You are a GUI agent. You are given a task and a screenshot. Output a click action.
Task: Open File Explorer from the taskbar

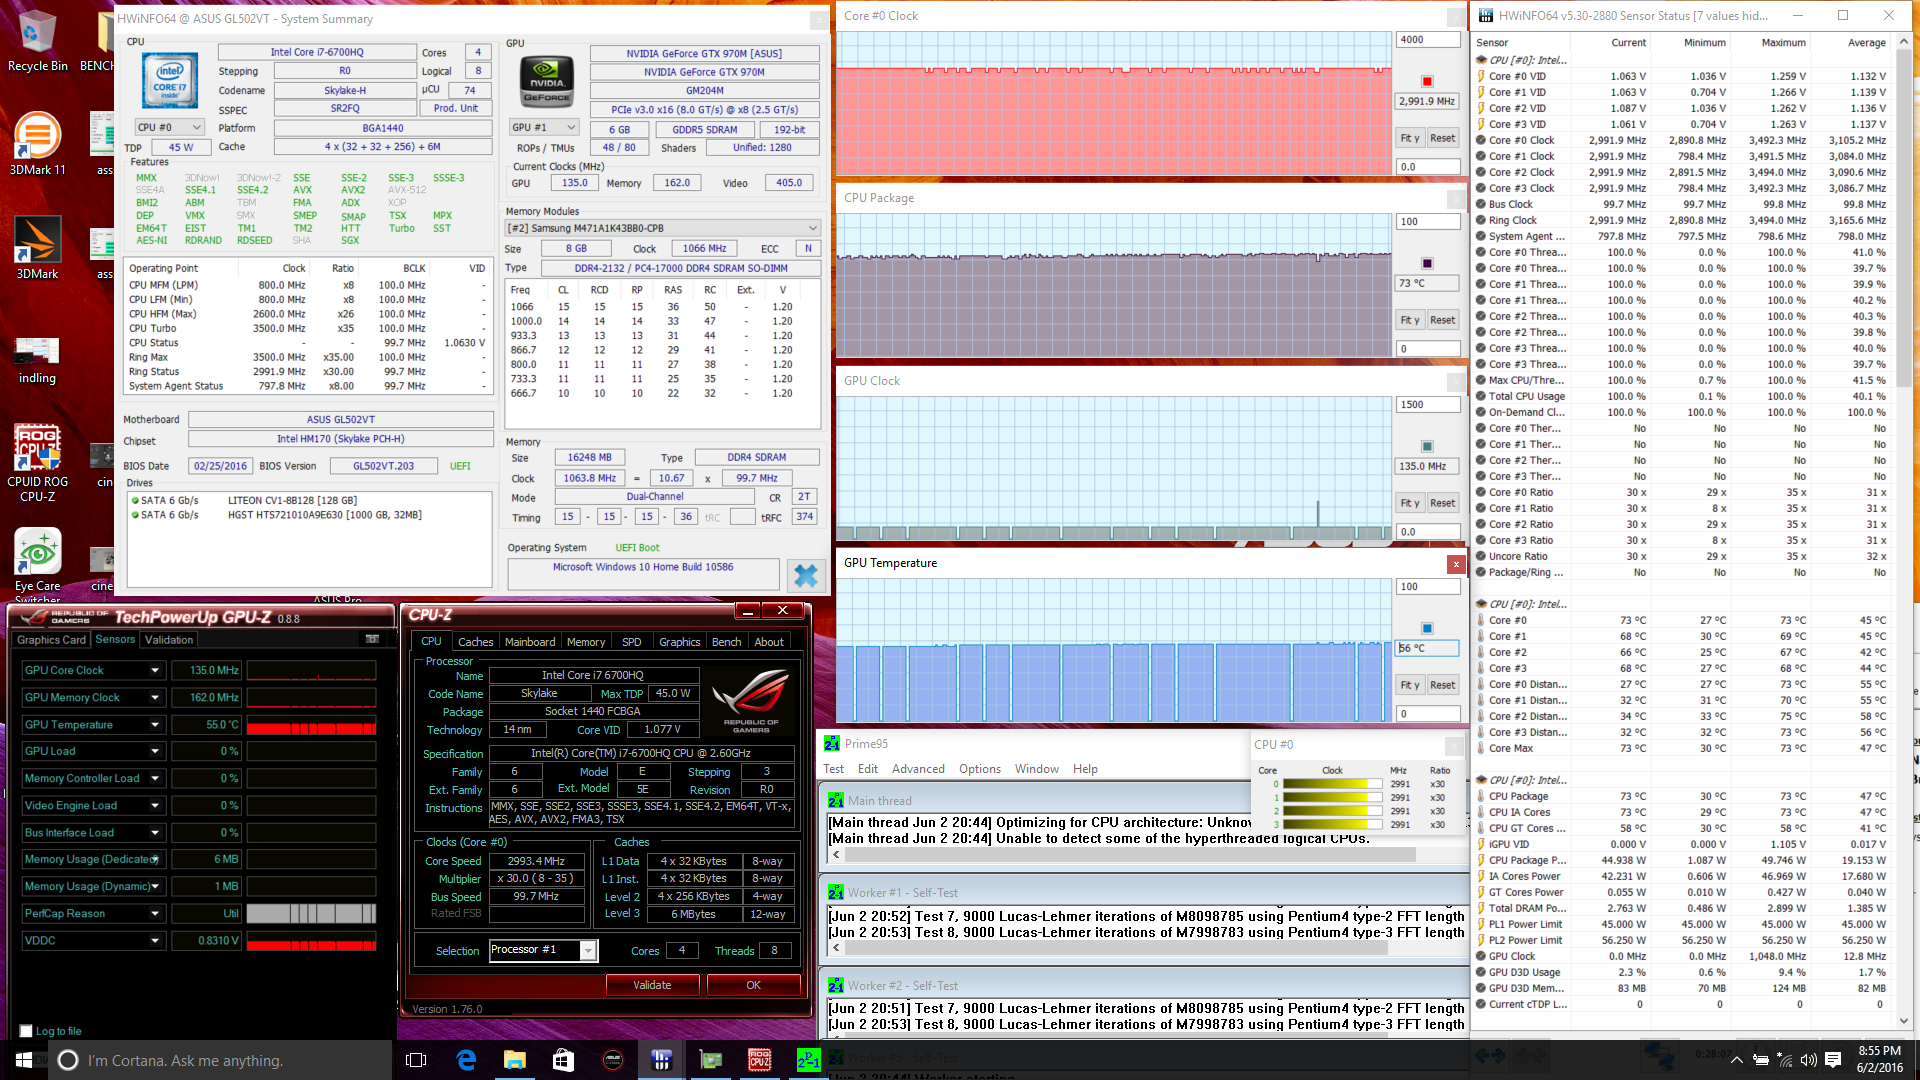click(514, 1060)
